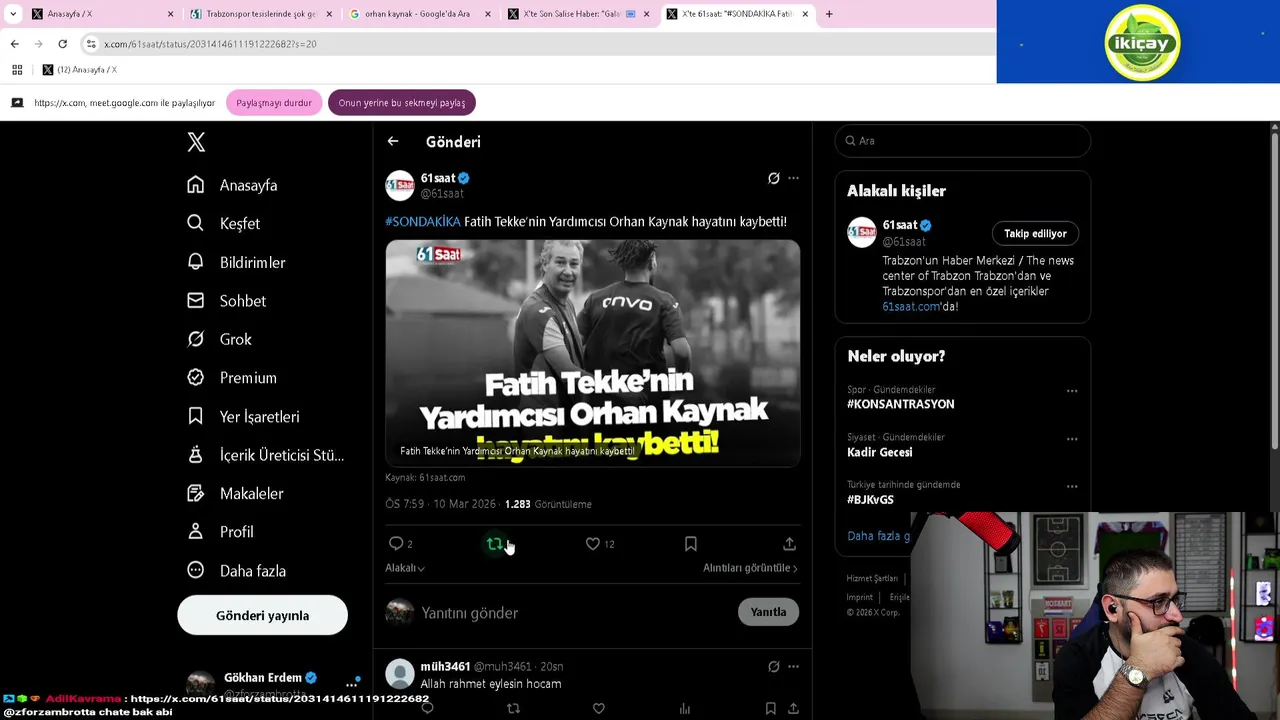Open more options on 61saat post
Screen dimensions: 1280x720
click(x=793, y=178)
